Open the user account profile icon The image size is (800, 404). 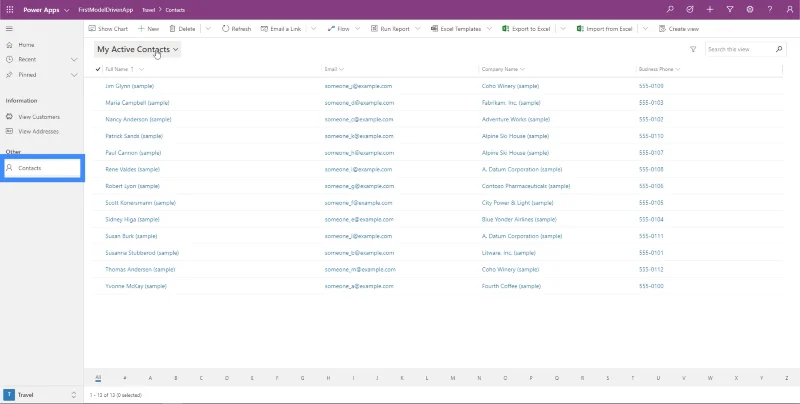point(790,10)
